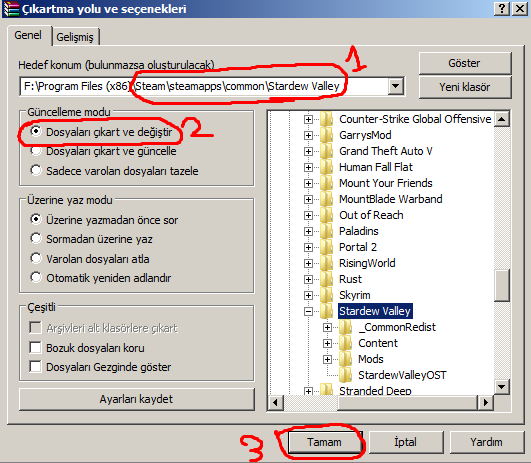Tick 'Dosyaları Gezginde göster' checkbox
Image resolution: width=531 pixels, height=463 pixels.
click(36, 366)
